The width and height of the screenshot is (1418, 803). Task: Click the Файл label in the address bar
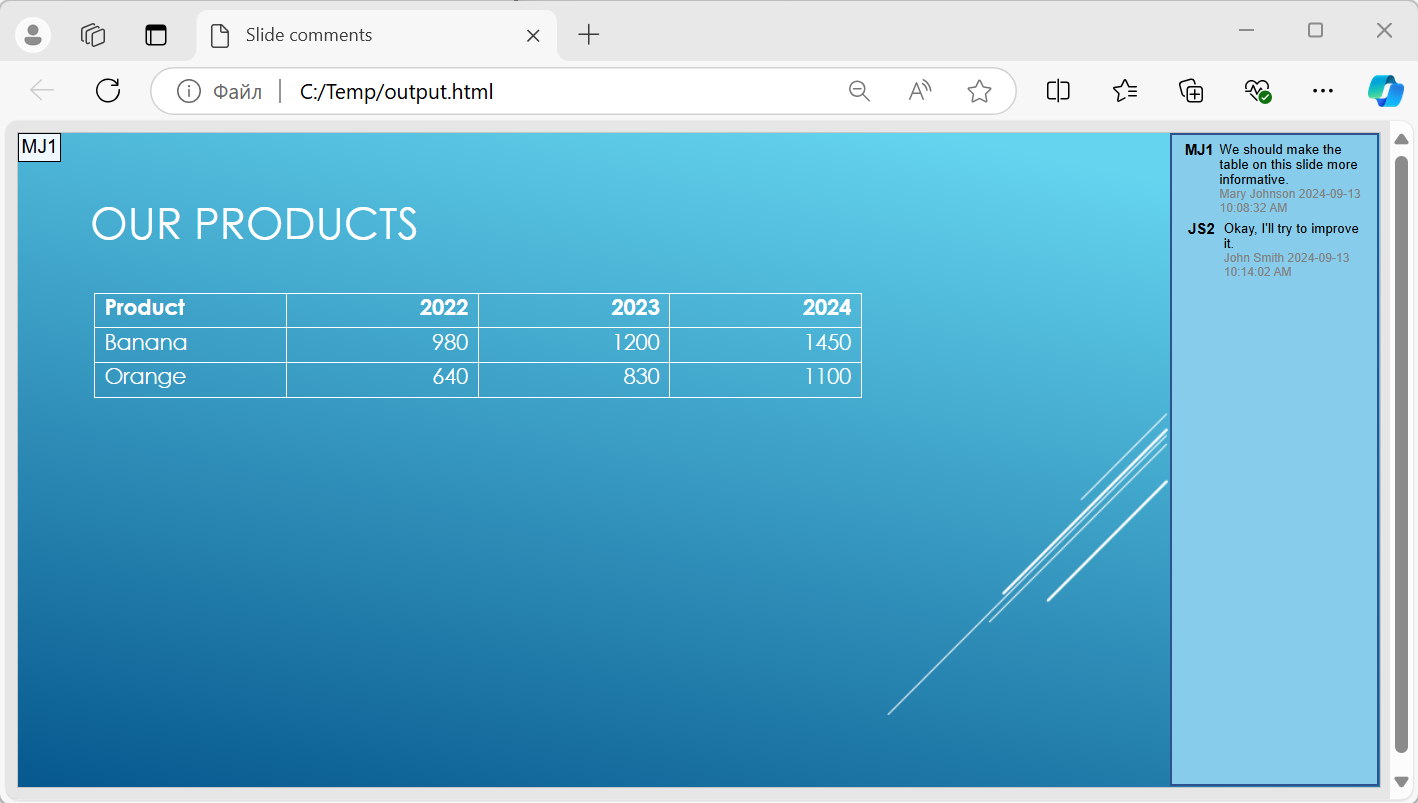[x=237, y=91]
